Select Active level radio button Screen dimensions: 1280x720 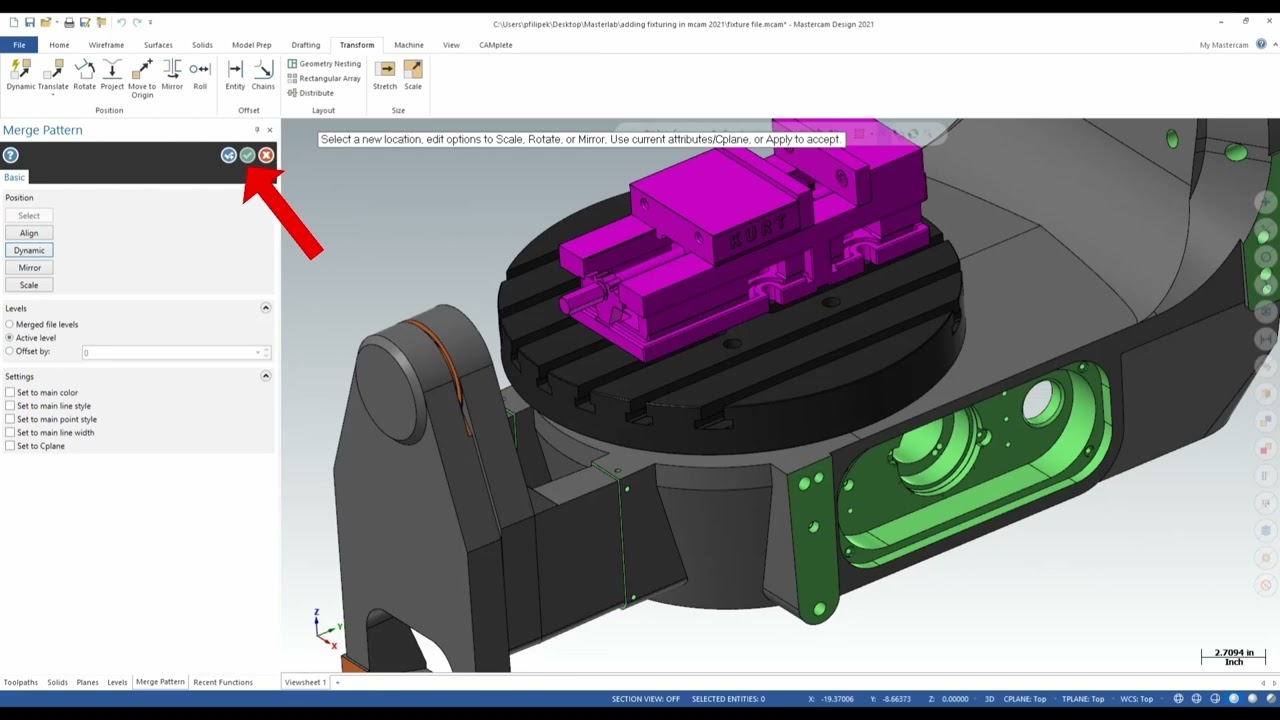click(x=9, y=338)
